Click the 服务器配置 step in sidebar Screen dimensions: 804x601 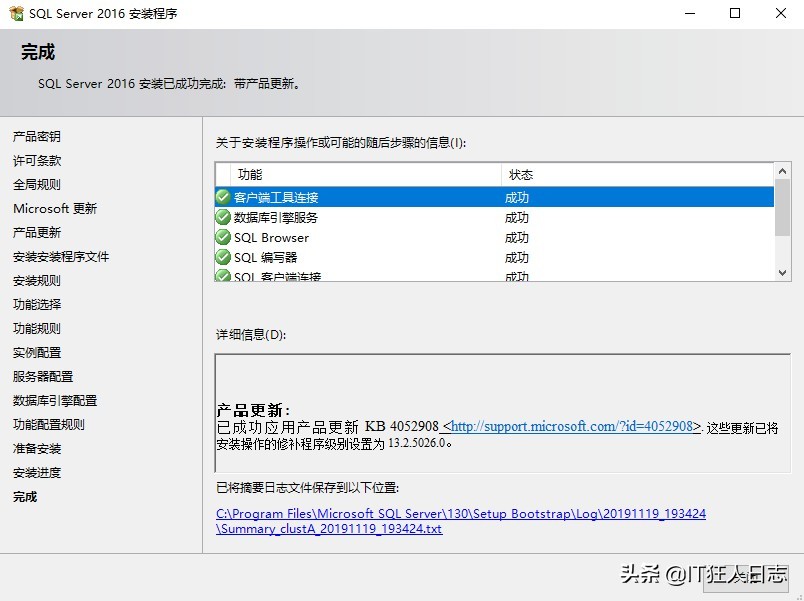(x=43, y=376)
